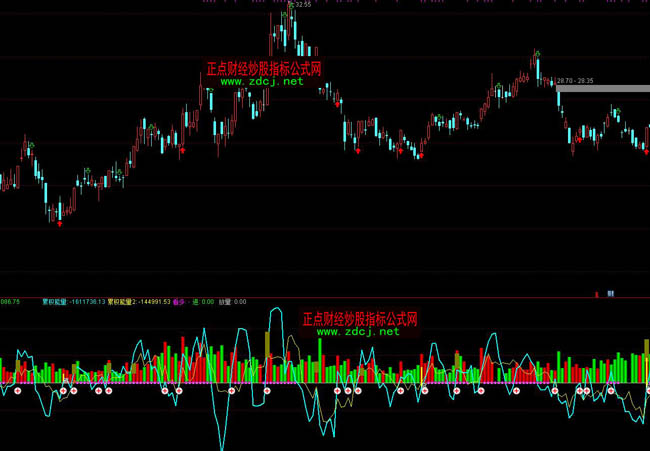The image size is (650, 451).
Task: Click the tallest olive volume bar in the indicator panel
Action: coord(268,345)
